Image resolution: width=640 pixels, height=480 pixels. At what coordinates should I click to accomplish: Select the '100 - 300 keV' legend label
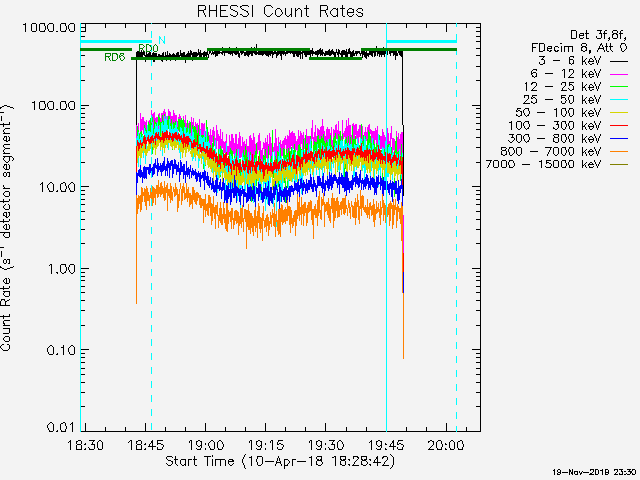click(x=554, y=125)
